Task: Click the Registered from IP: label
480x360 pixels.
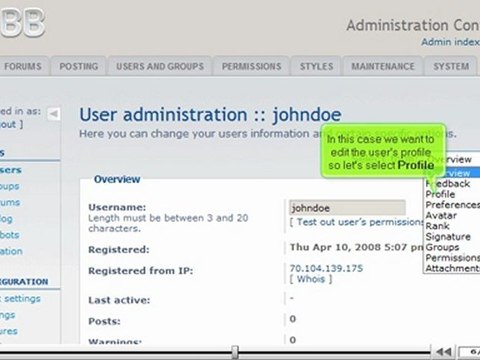Action: click(141, 271)
